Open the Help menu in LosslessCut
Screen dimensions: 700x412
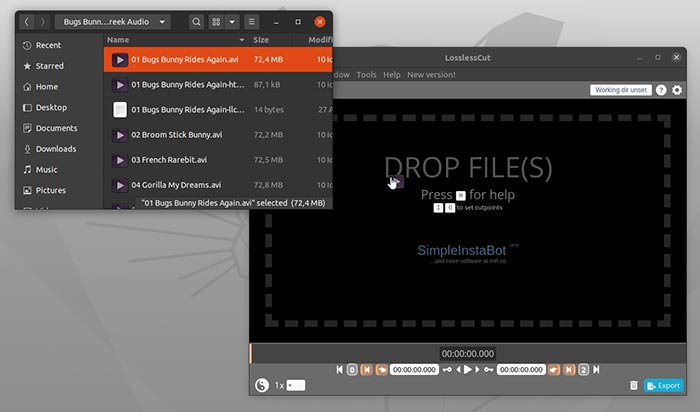[392, 75]
